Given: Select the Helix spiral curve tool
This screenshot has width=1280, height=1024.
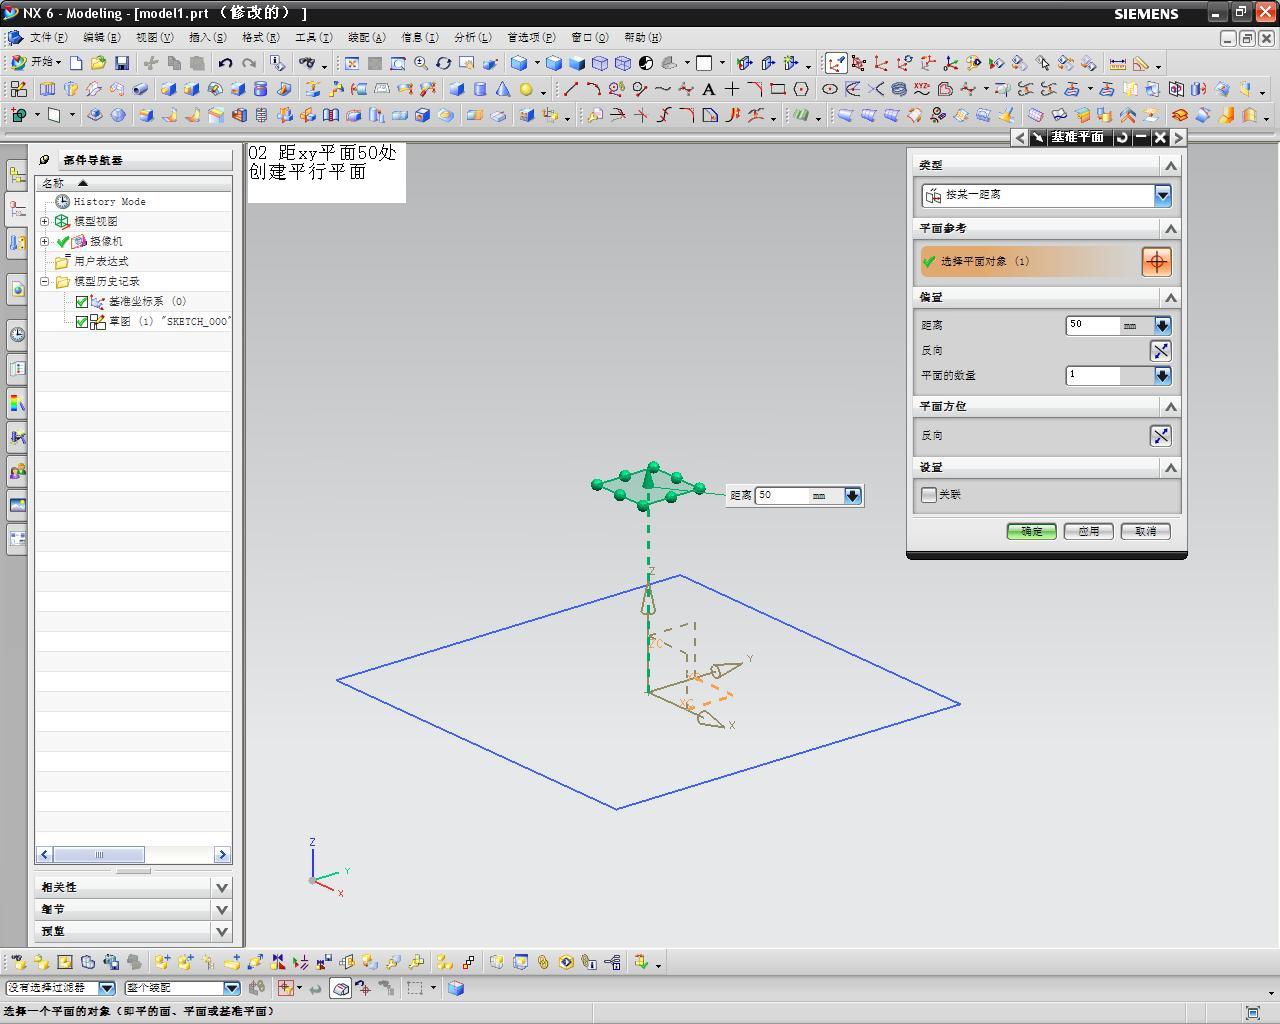Looking at the screenshot, I should [x=899, y=89].
